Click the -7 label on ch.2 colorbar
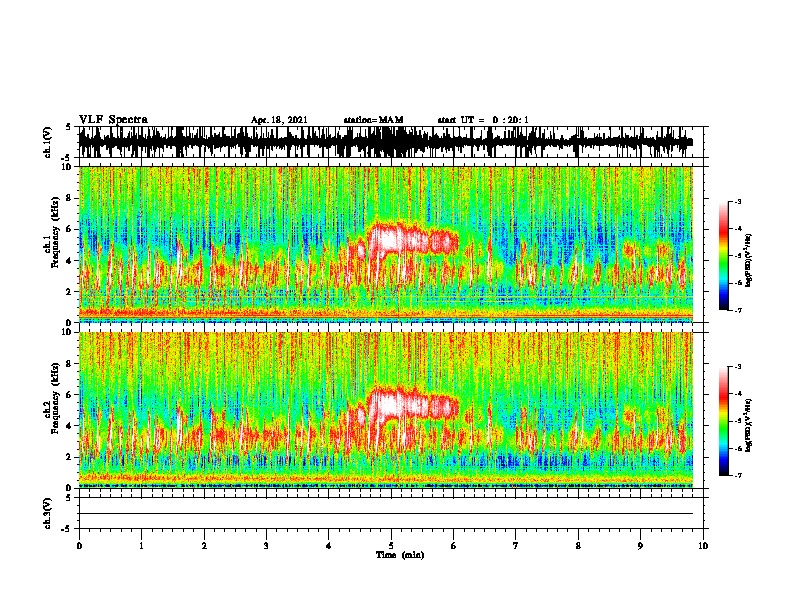 coord(737,475)
